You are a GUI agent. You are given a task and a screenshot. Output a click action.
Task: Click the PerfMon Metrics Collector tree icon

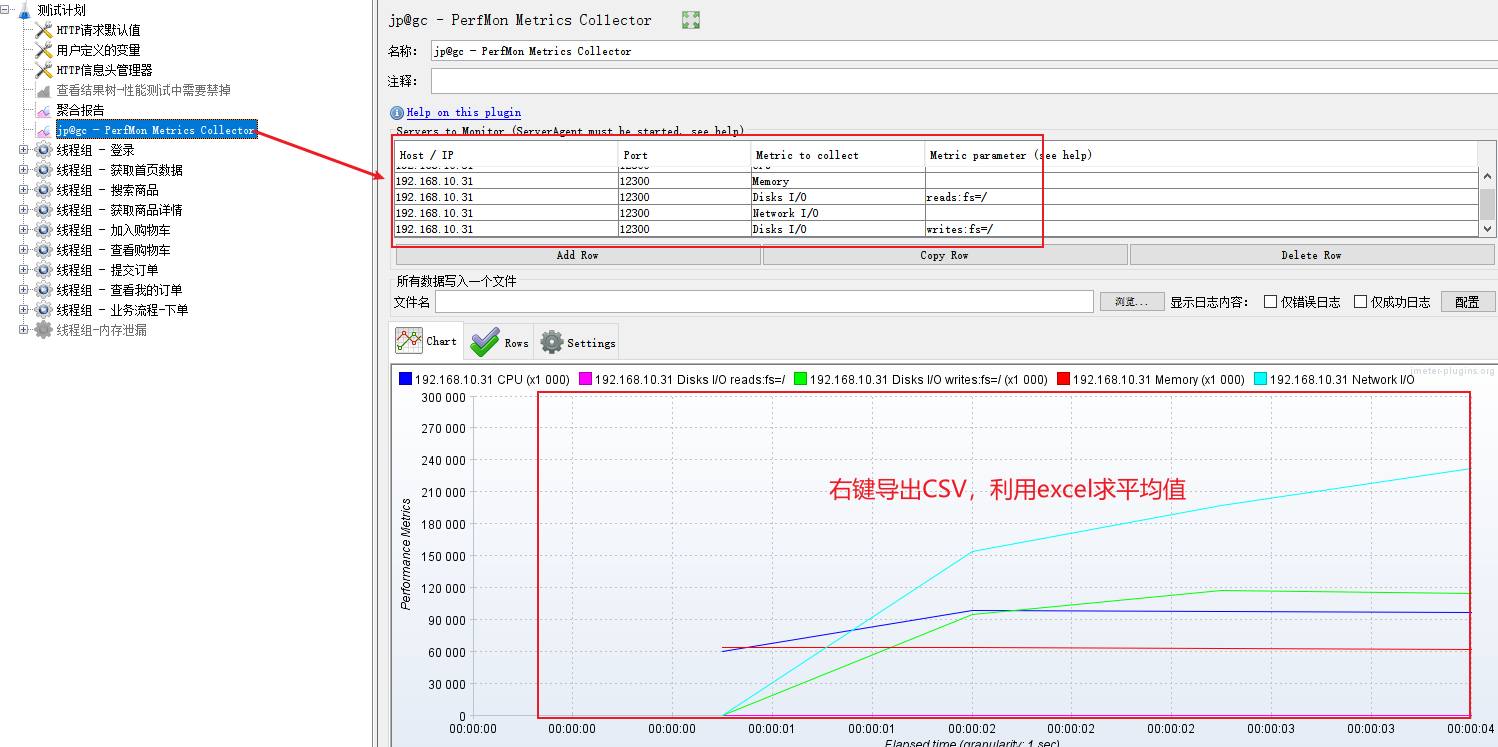[x=44, y=130]
